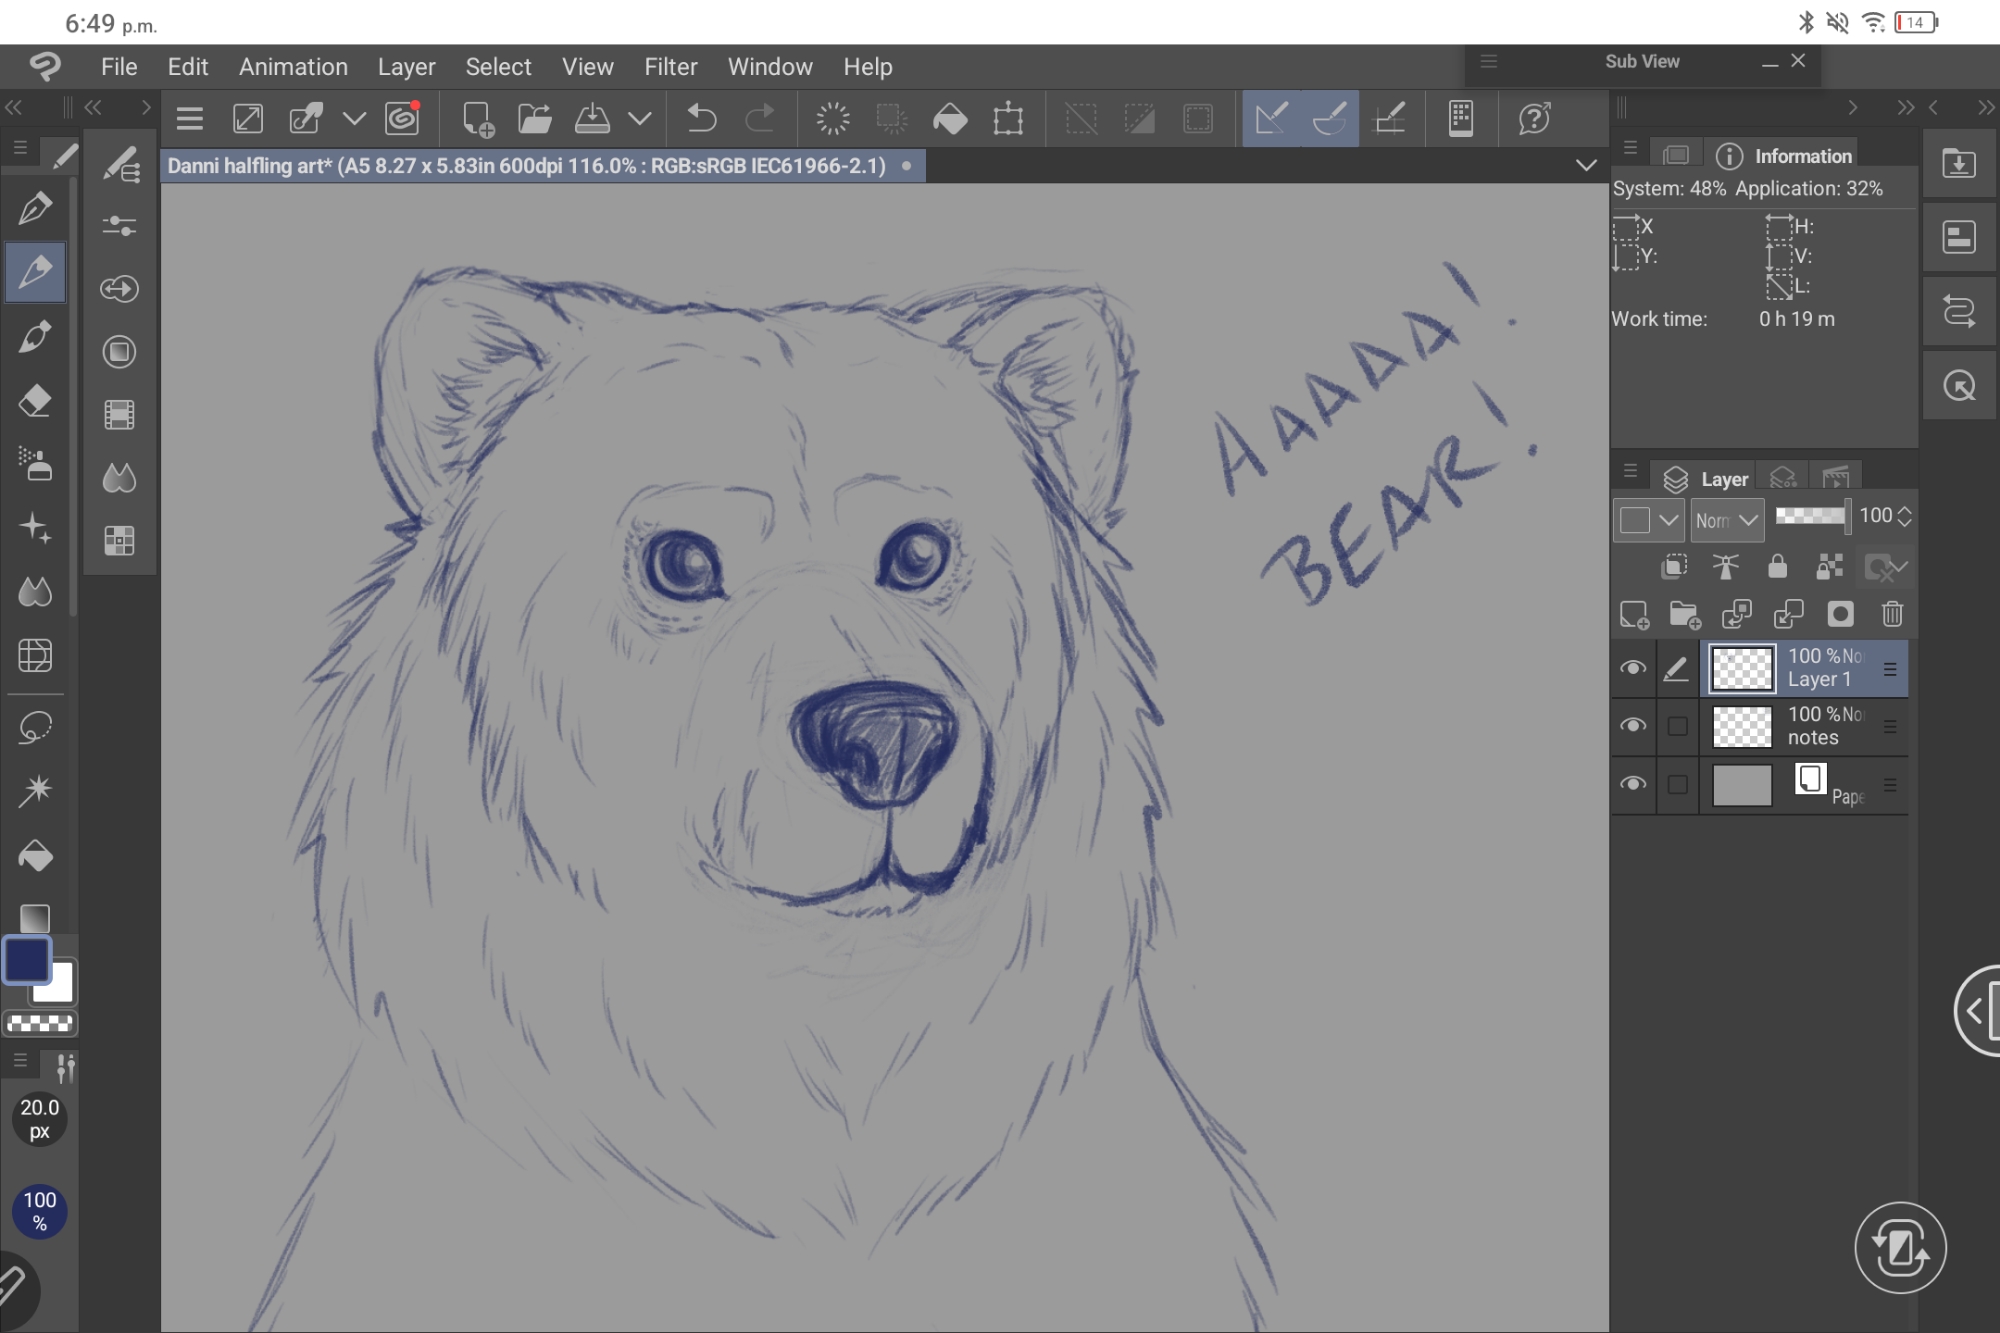Screen dimensions: 2000x1333
Task: Click the Delete layer trash icon
Action: 1892,614
